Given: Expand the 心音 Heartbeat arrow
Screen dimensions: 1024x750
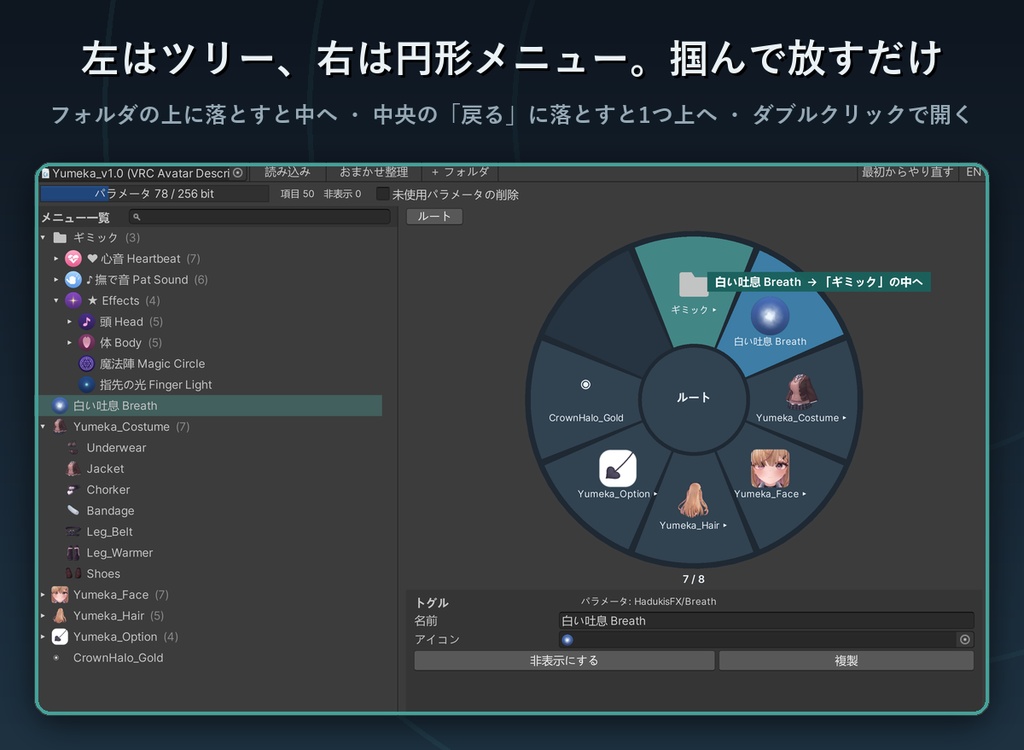Looking at the screenshot, I should pos(56,259).
